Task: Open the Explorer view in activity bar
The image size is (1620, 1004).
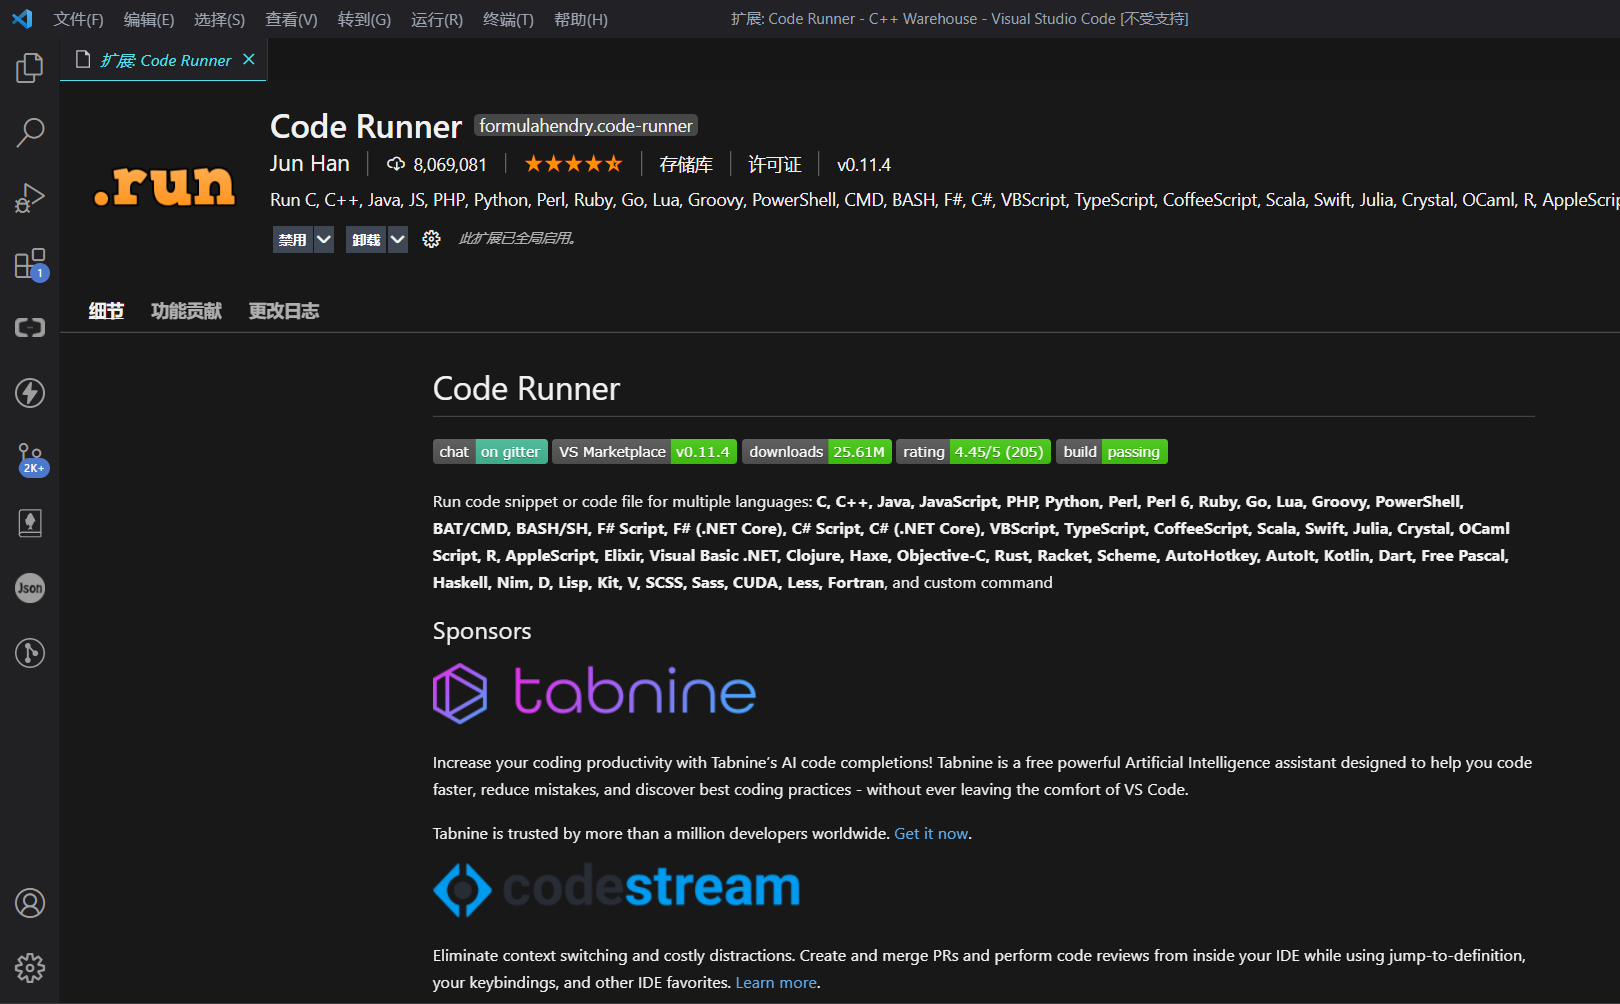Action: 30,68
